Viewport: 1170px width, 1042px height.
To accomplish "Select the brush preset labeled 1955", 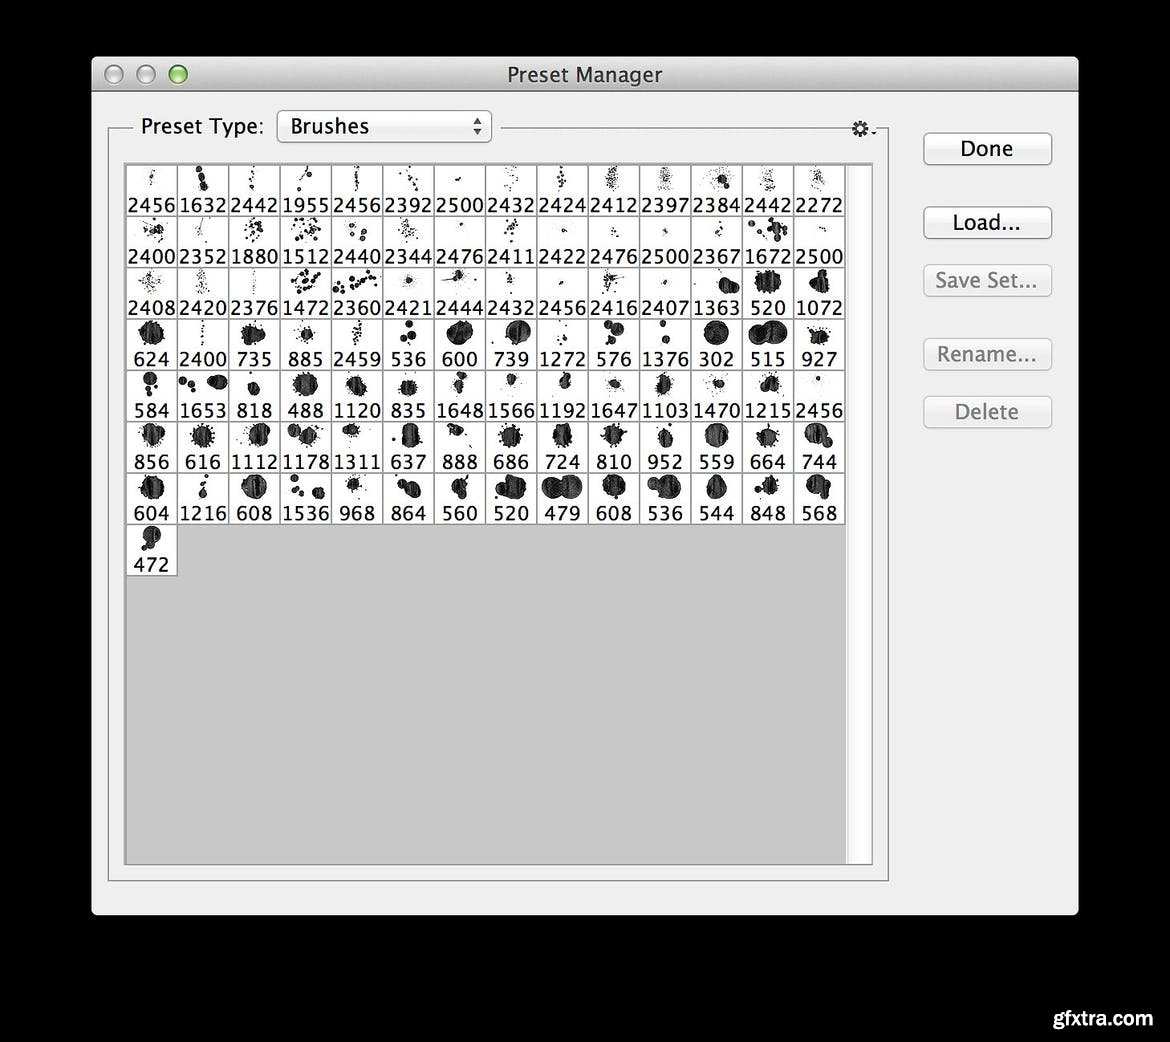I will 306,191.
